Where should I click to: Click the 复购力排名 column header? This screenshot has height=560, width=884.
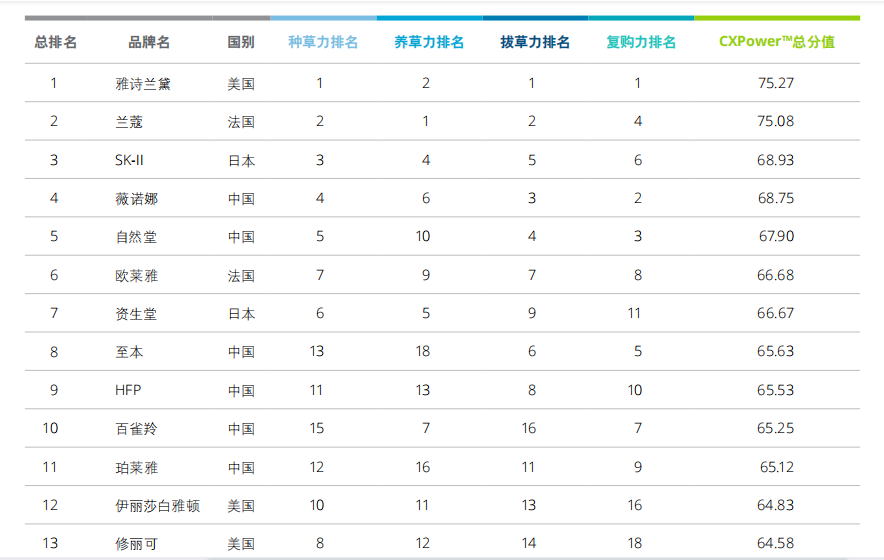click(x=641, y=42)
